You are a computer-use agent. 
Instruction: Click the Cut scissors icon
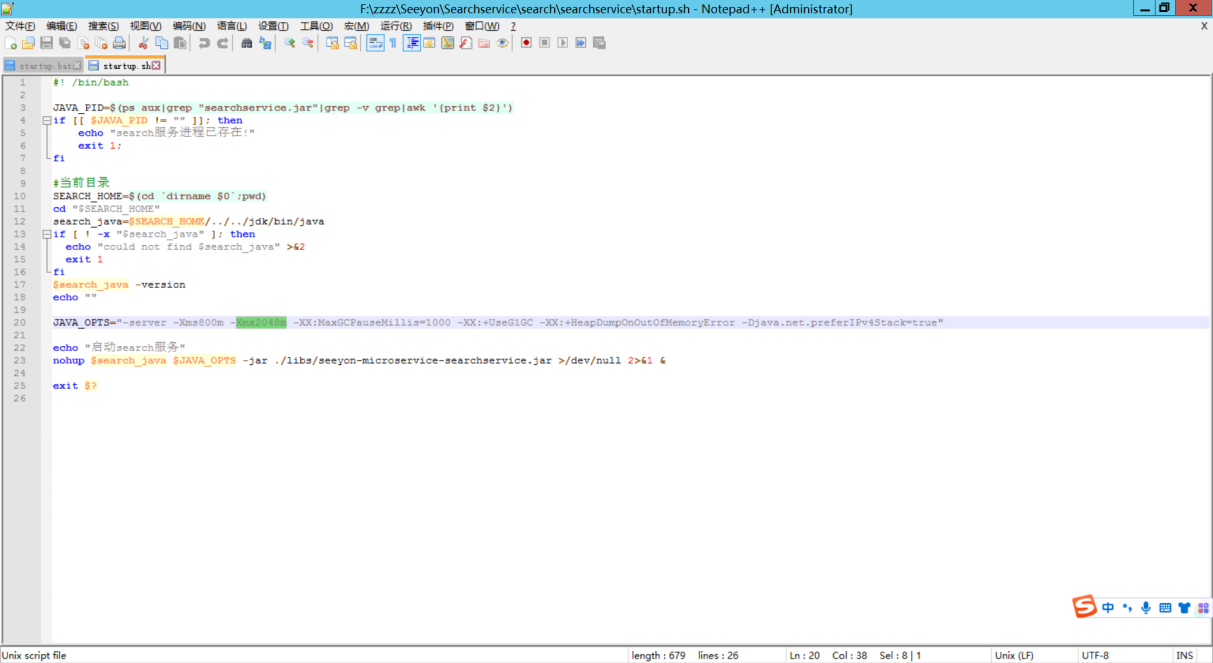coord(143,43)
